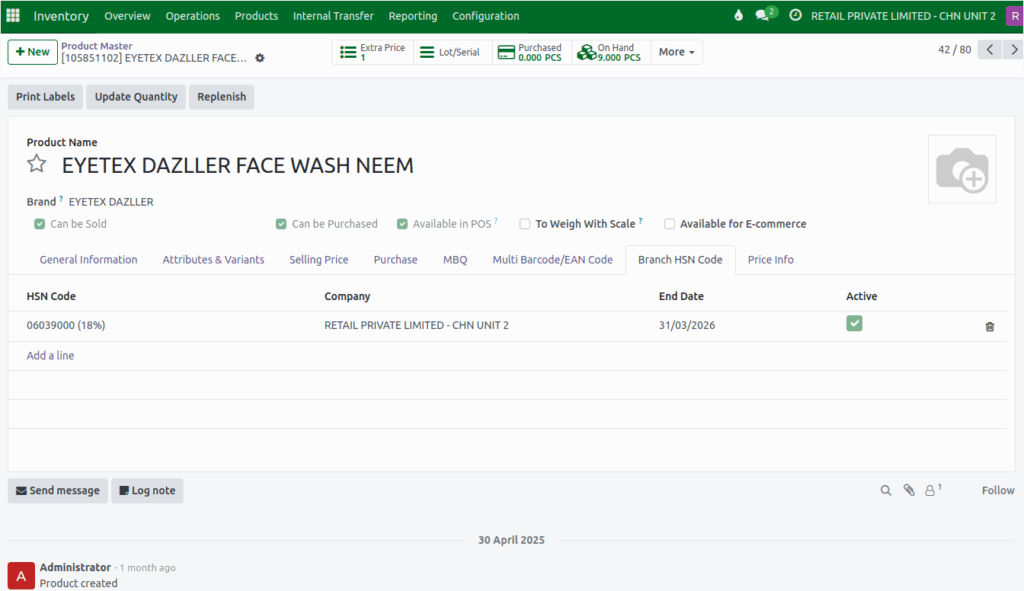Uncheck Active on the HSN Code line

click(x=854, y=324)
